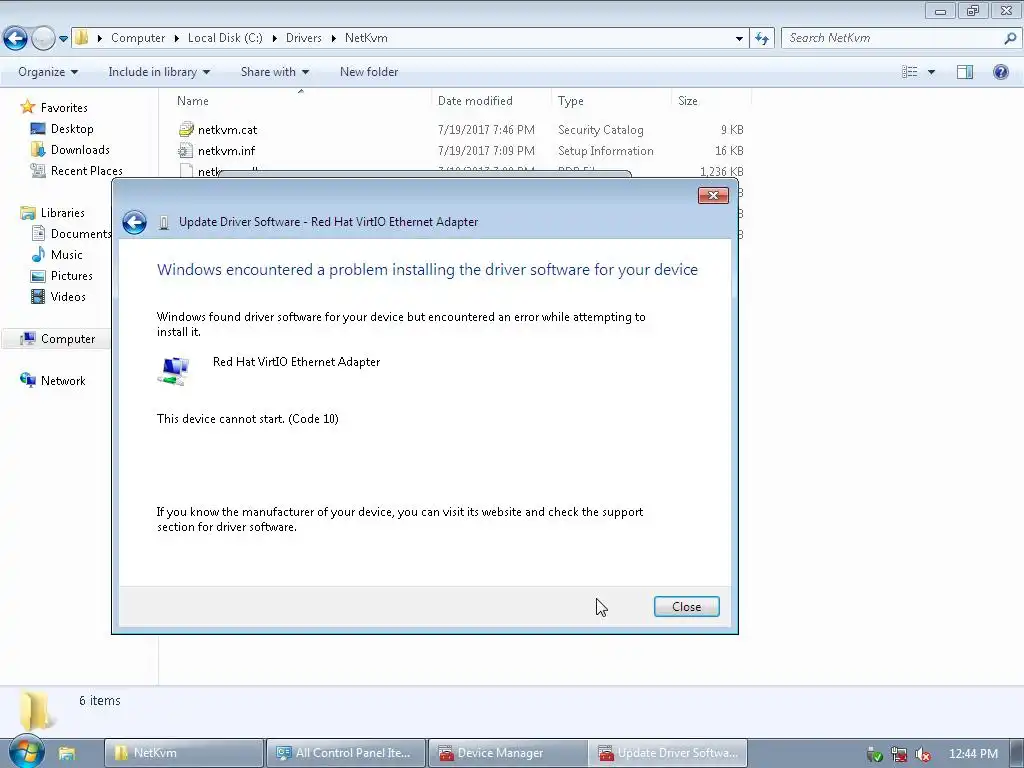This screenshot has height=768, width=1024.
Task: Select Drivers in the address breadcrumb
Action: point(304,38)
